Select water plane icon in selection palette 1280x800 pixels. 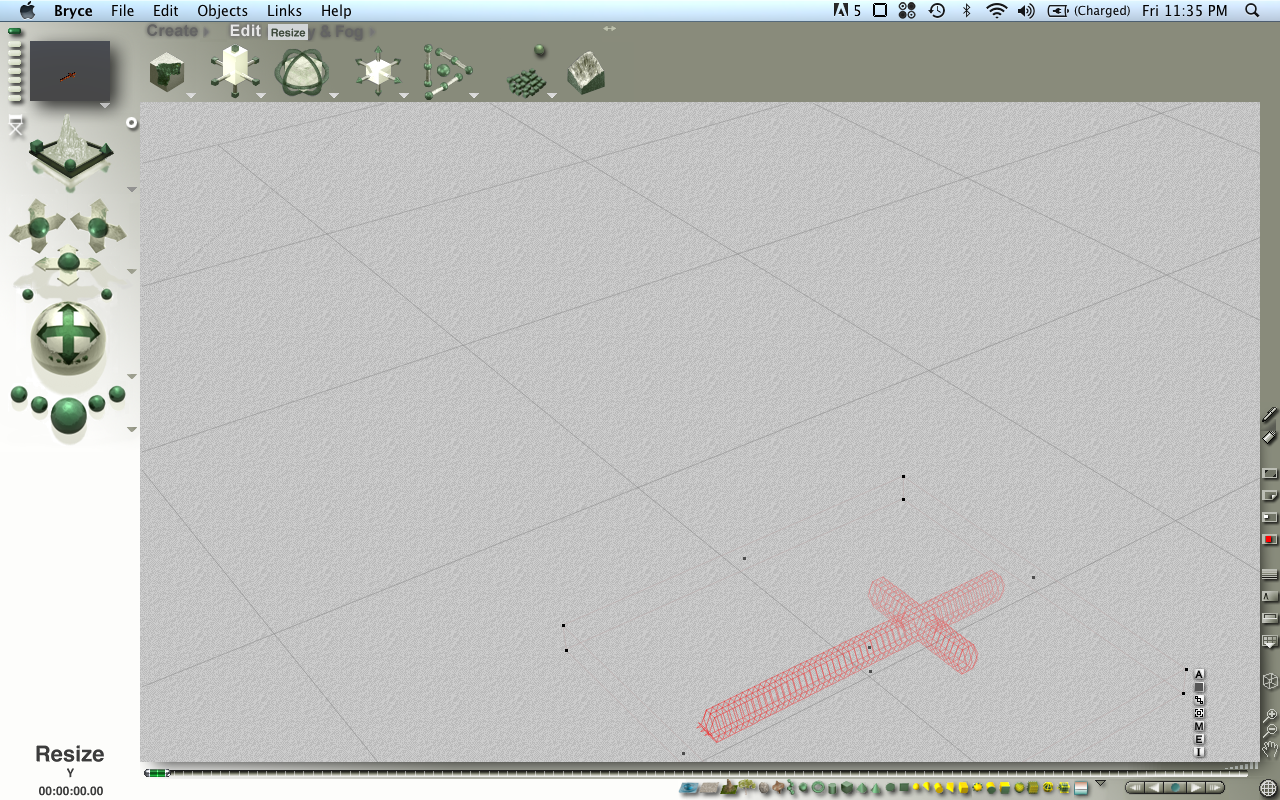[x=689, y=789]
